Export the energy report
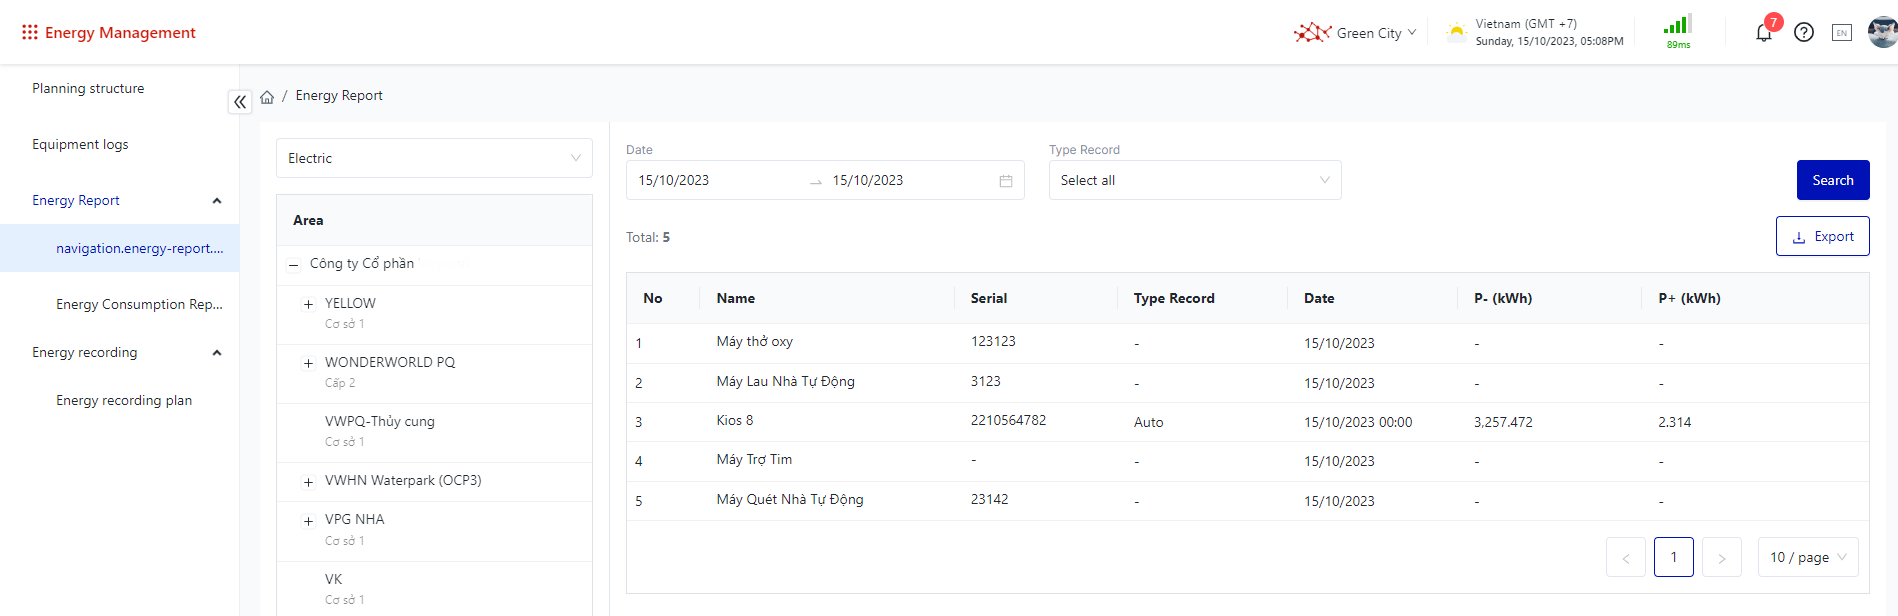 [x=1822, y=236]
